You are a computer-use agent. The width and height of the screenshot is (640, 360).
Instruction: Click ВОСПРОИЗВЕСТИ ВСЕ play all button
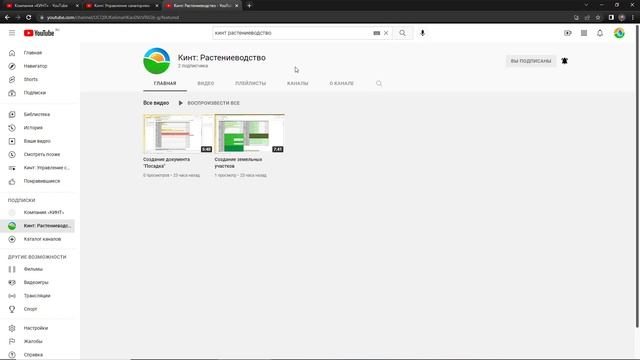coord(209,103)
